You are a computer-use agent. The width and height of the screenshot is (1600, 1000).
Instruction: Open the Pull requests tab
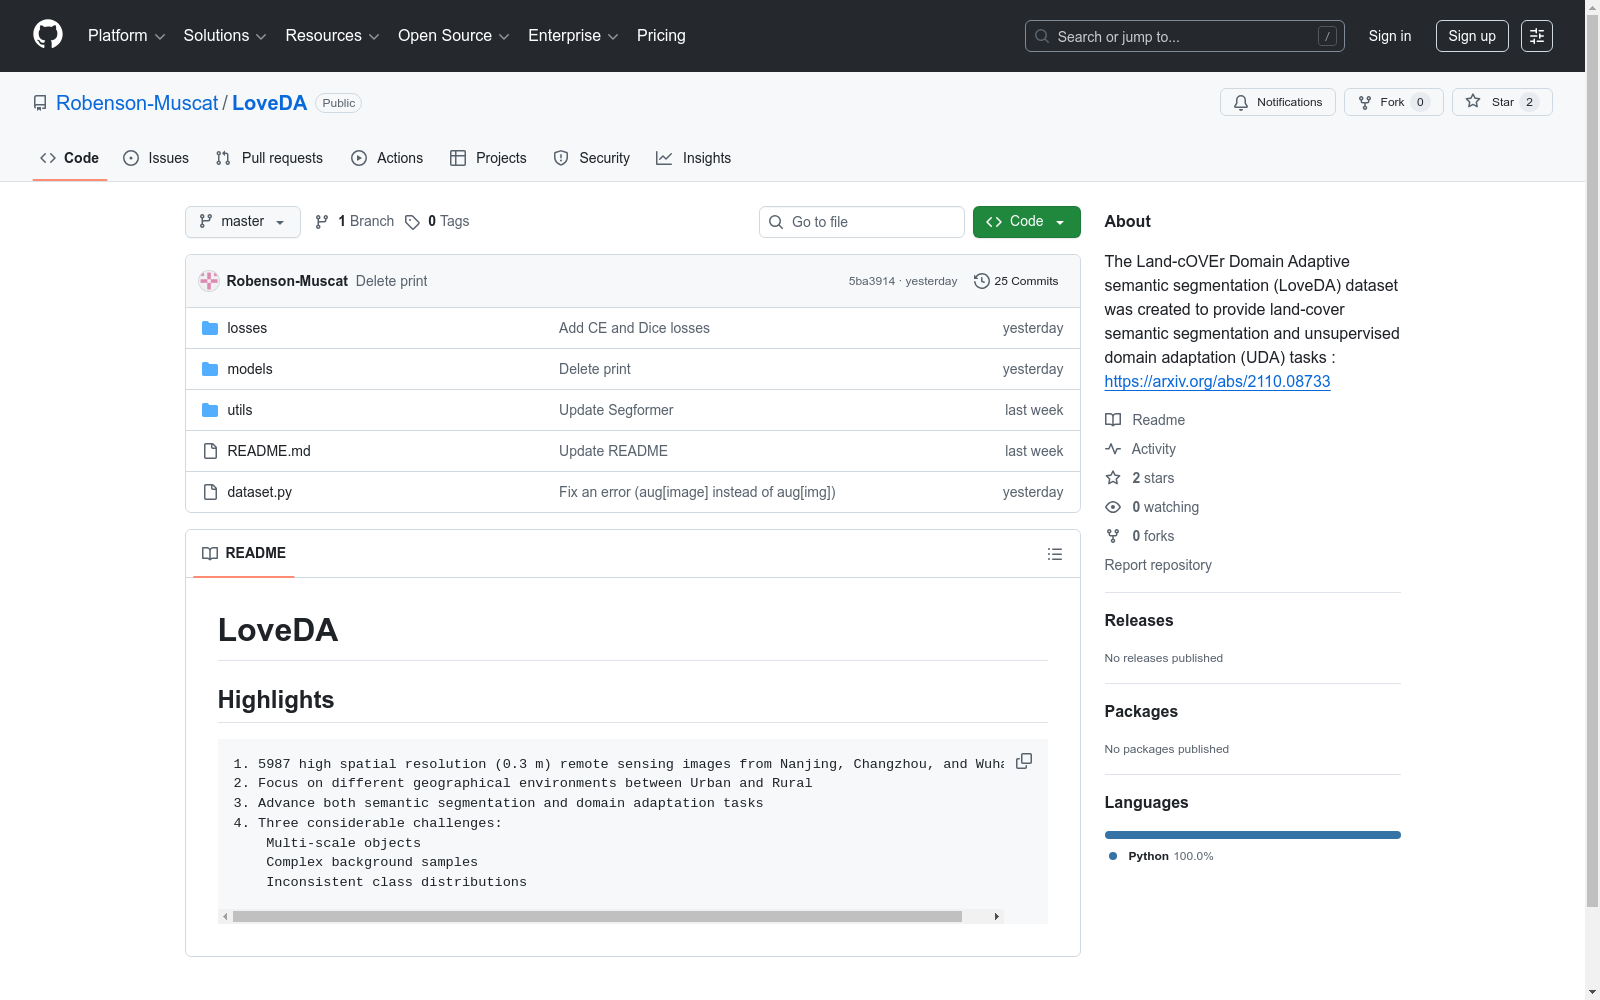[269, 158]
